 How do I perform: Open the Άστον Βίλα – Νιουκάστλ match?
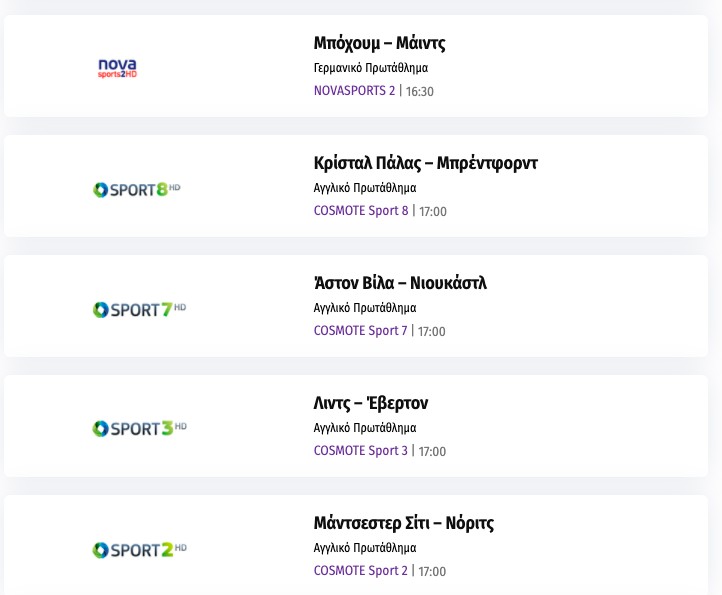(400, 283)
